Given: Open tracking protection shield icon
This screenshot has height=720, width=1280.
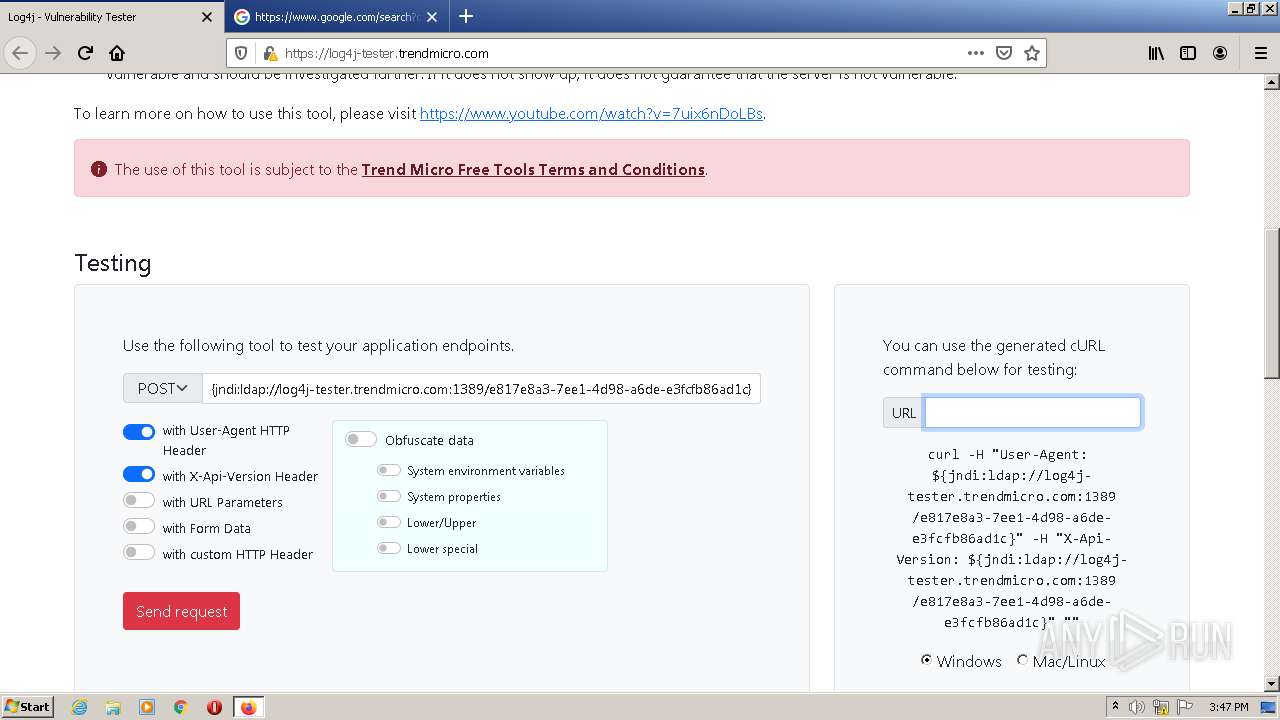Looking at the screenshot, I should point(241,53).
